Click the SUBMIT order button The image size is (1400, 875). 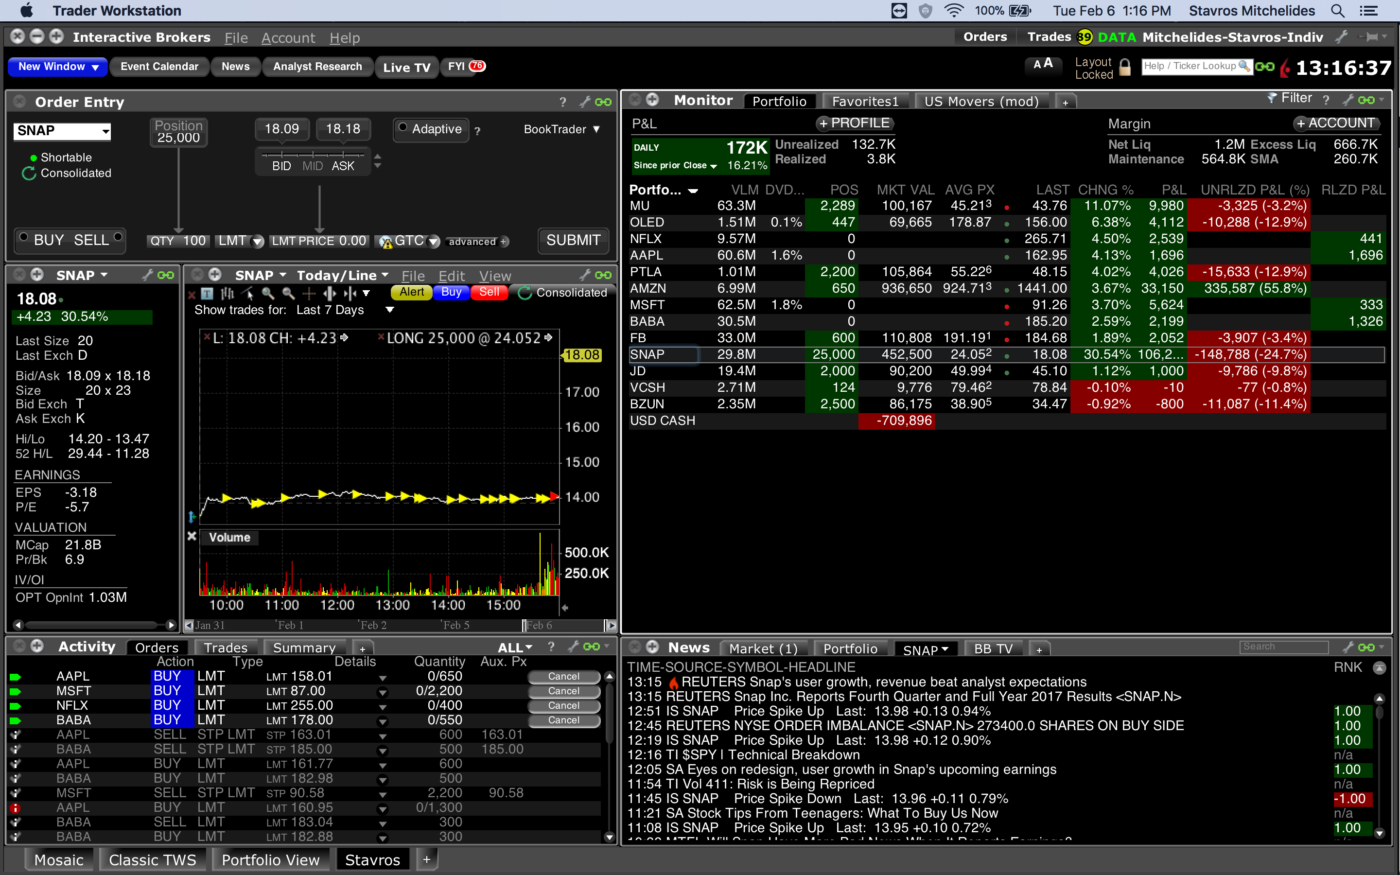573,240
